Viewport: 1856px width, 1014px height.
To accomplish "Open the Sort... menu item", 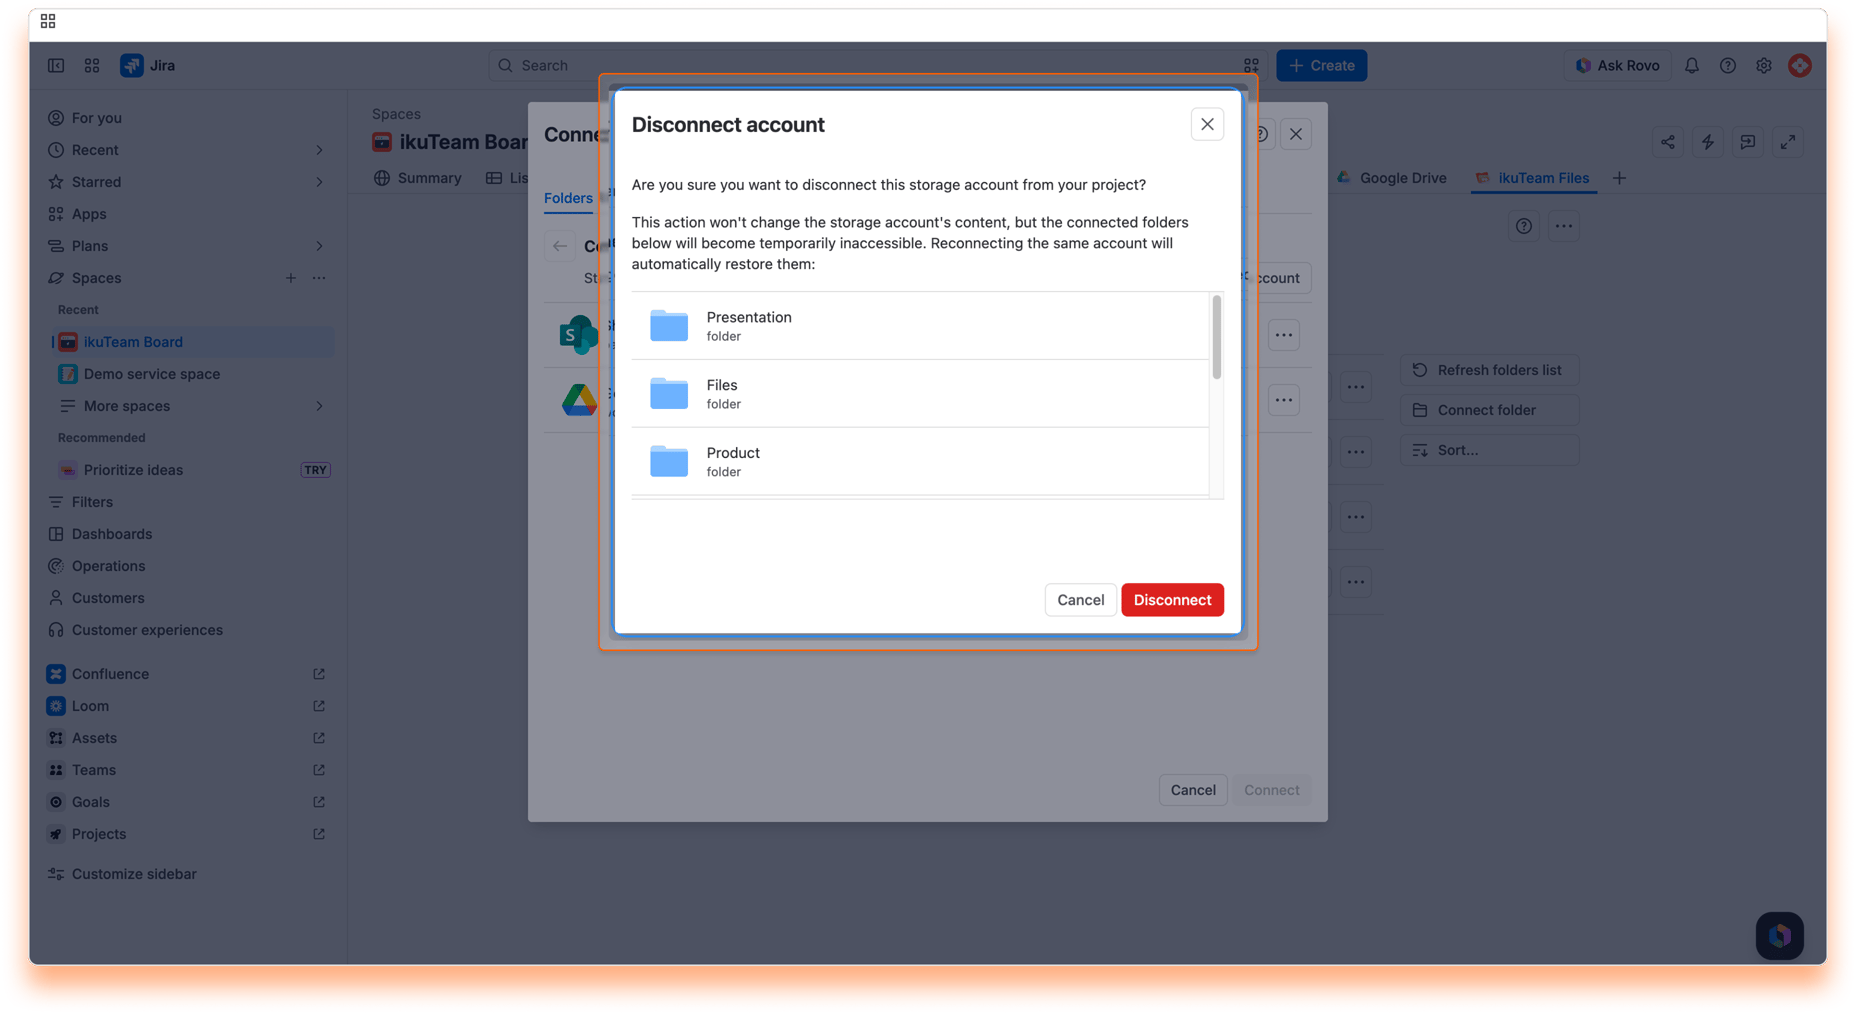I will coord(1489,450).
